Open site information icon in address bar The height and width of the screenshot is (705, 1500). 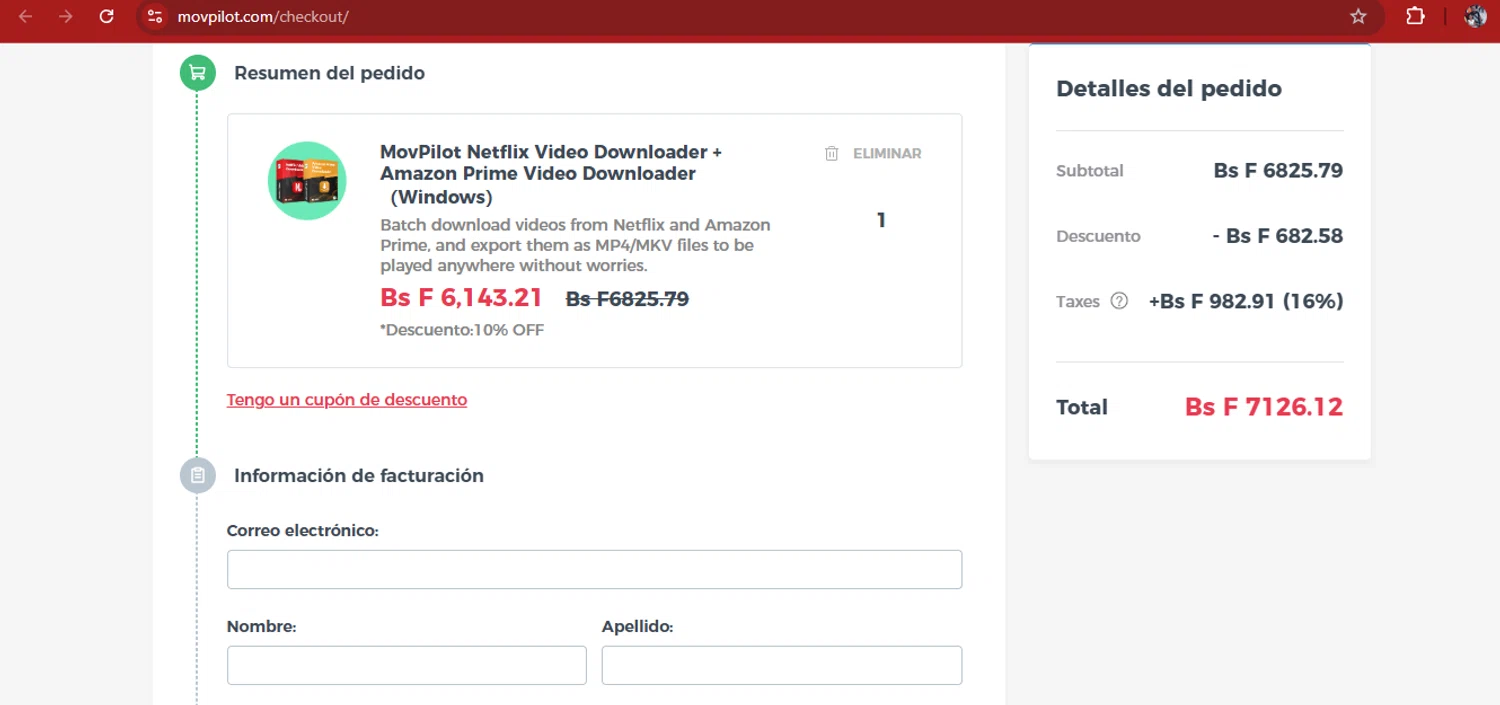(154, 17)
